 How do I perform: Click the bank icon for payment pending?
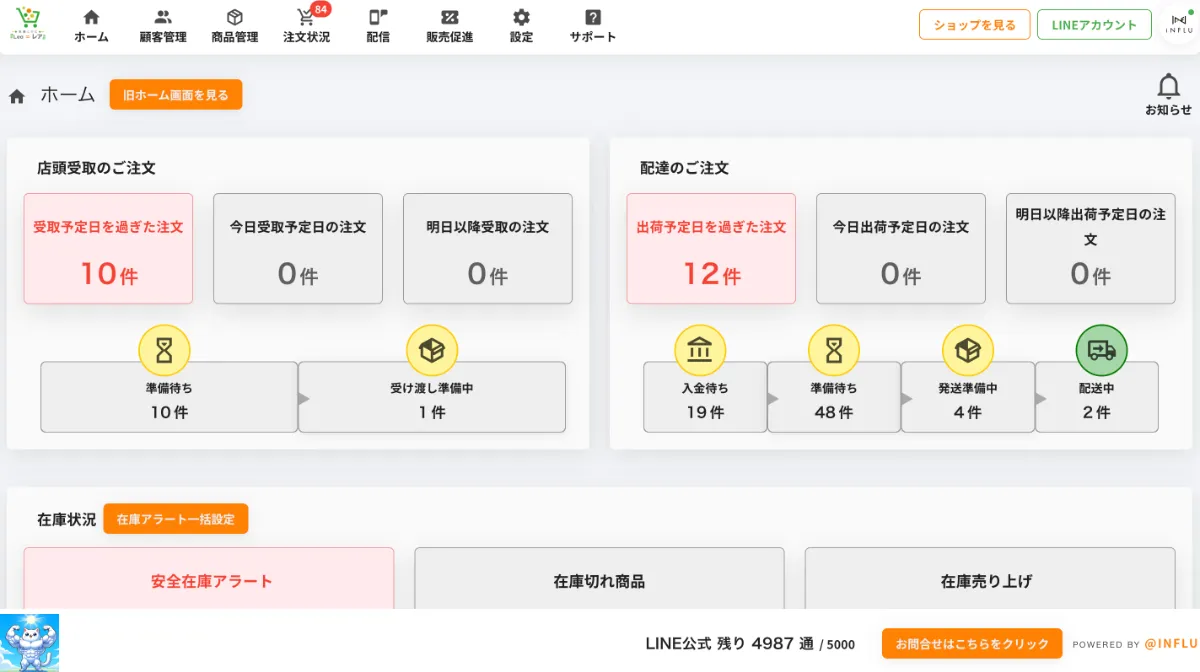[700, 350]
